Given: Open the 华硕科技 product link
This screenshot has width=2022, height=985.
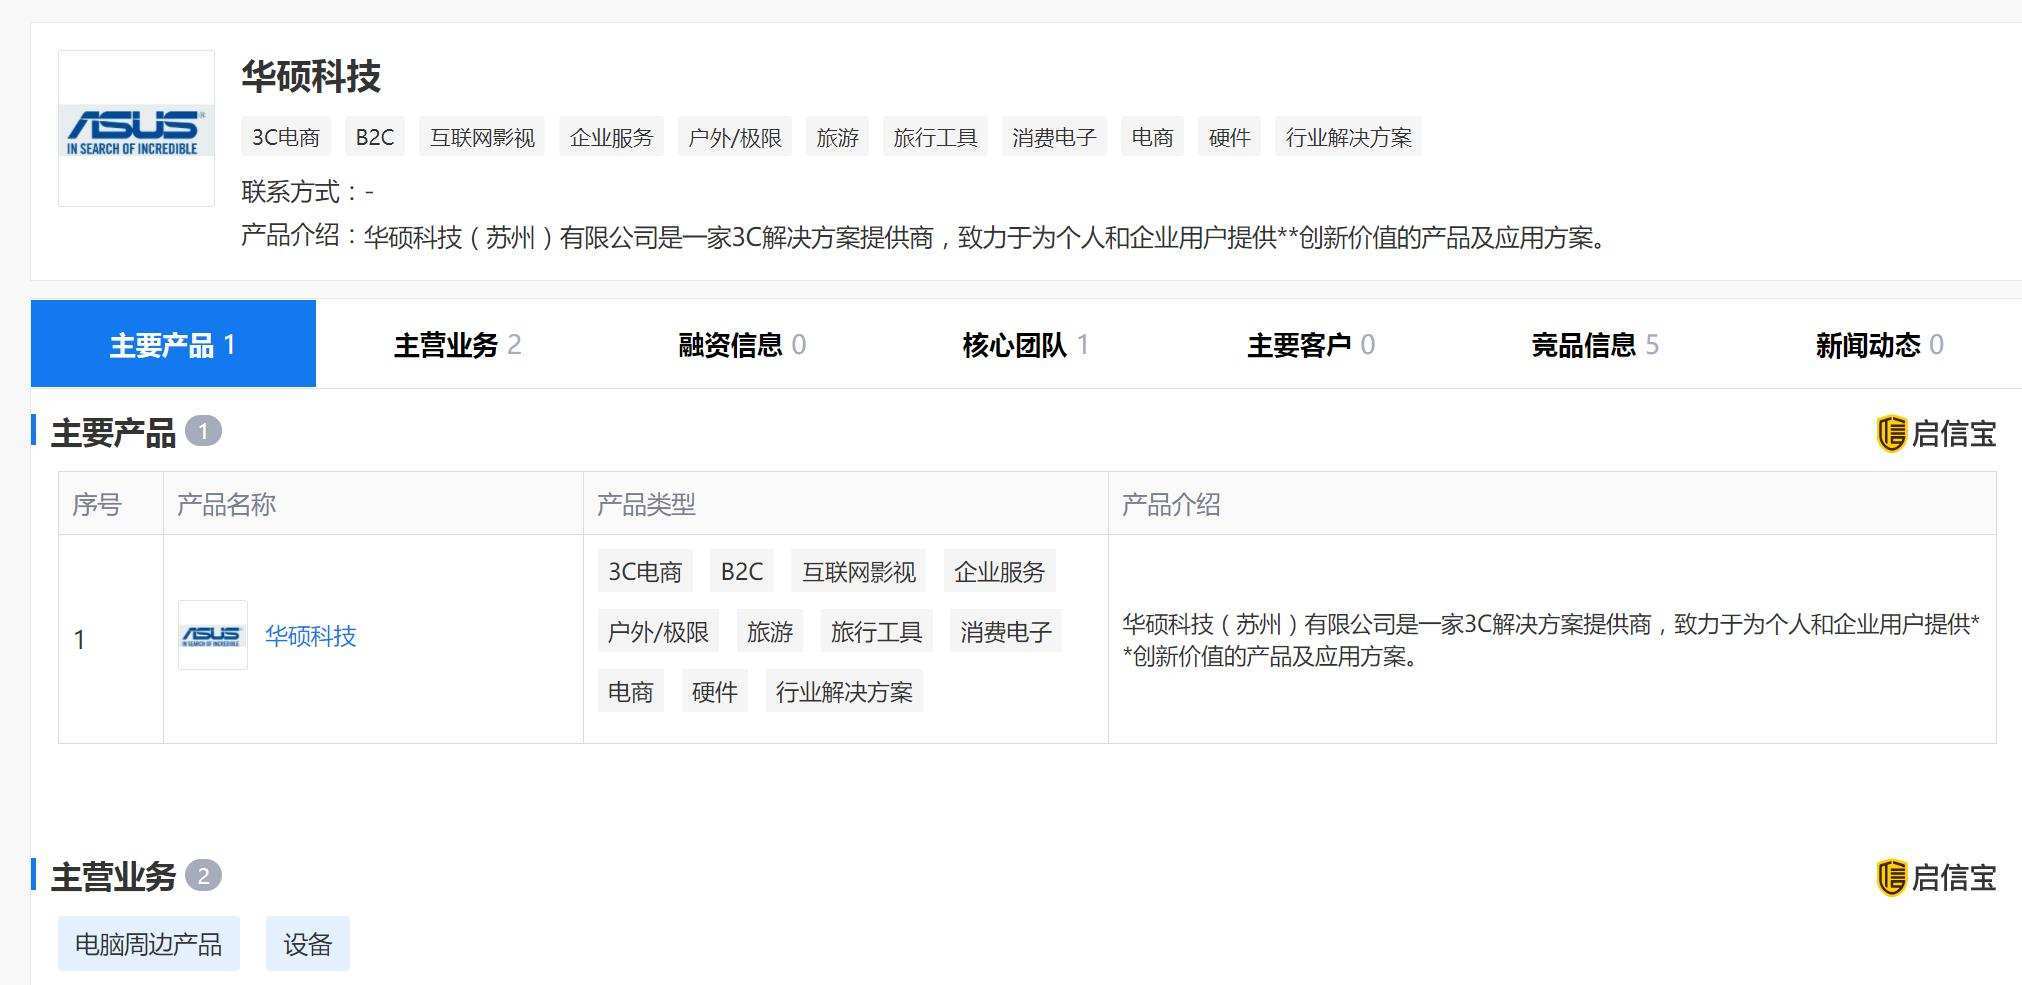Looking at the screenshot, I should coord(310,636).
